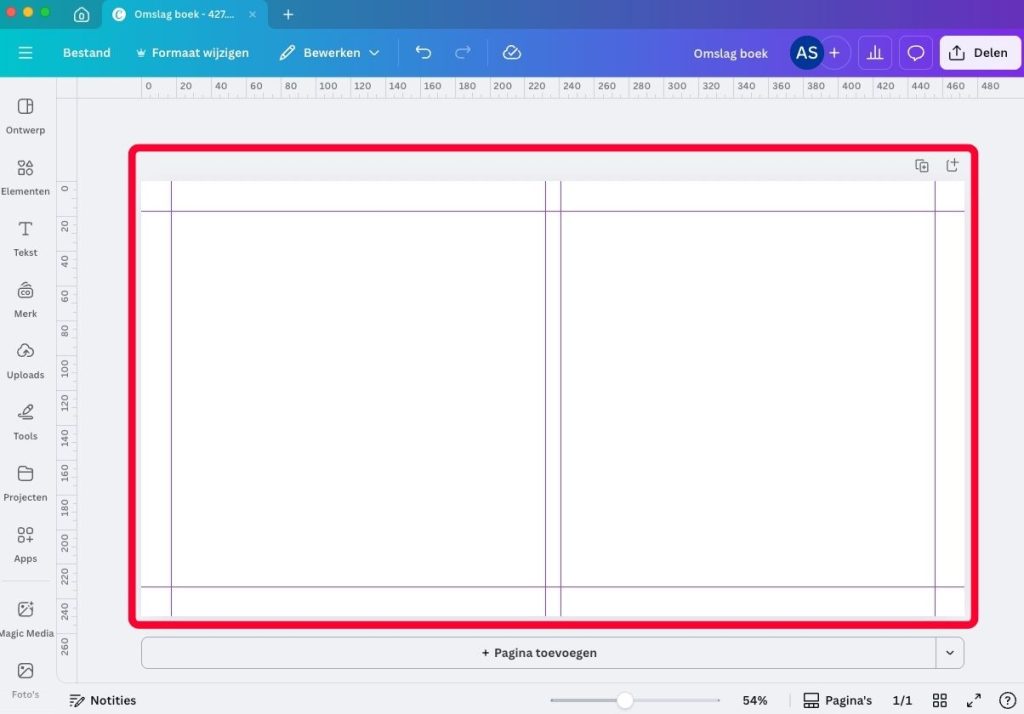Click the zoom slider handle
This screenshot has height=714, width=1024.
(x=625, y=700)
